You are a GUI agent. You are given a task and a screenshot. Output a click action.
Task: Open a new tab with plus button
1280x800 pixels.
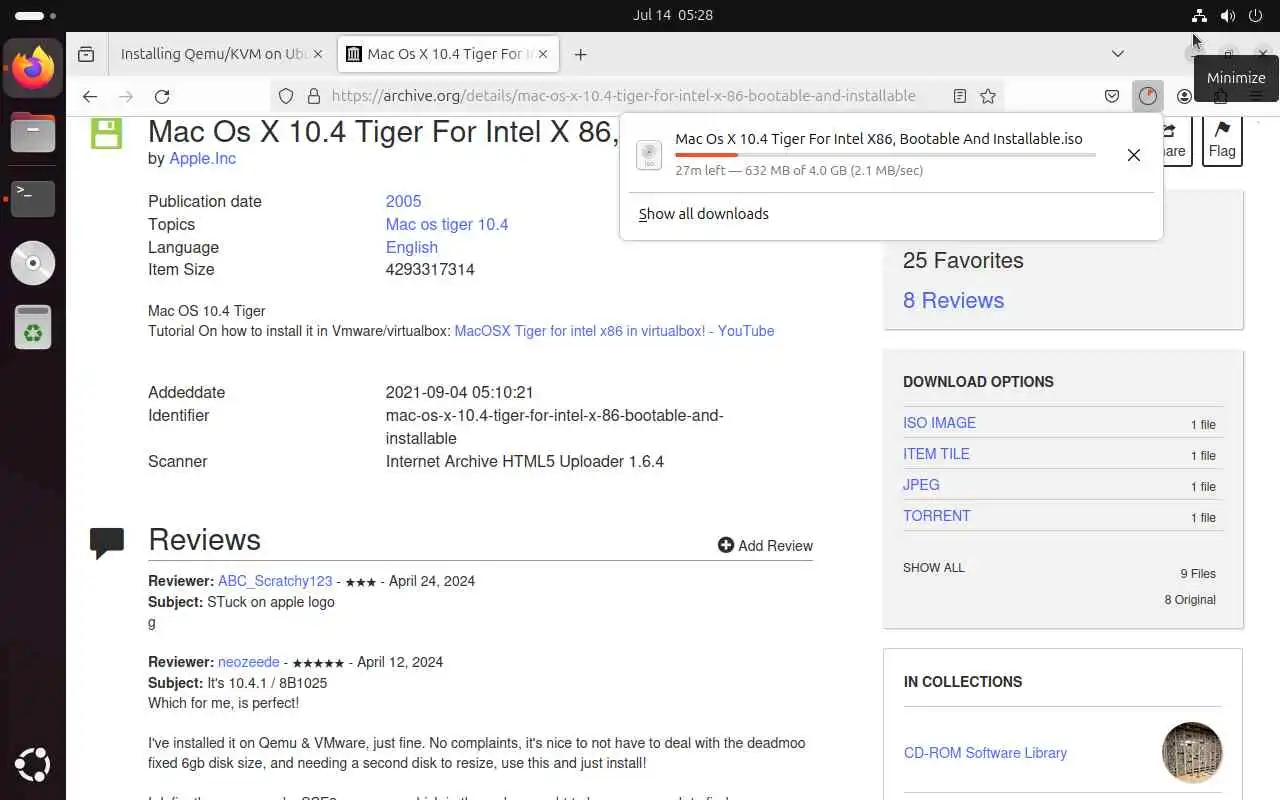[x=580, y=54]
